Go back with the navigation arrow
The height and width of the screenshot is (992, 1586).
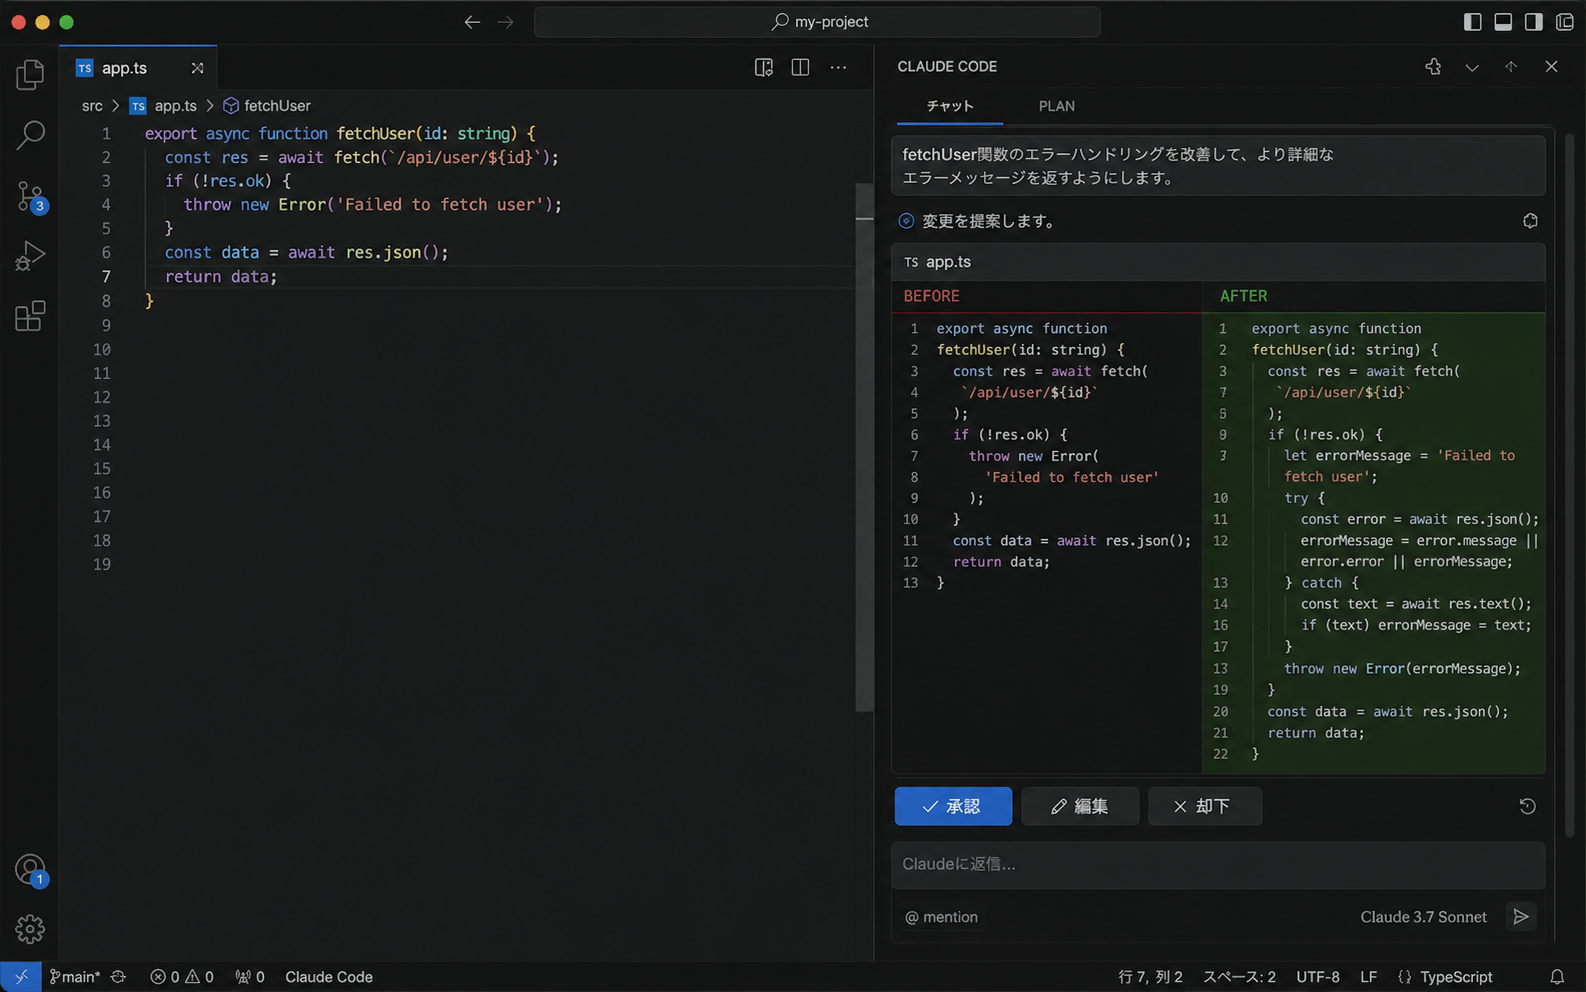click(x=472, y=22)
